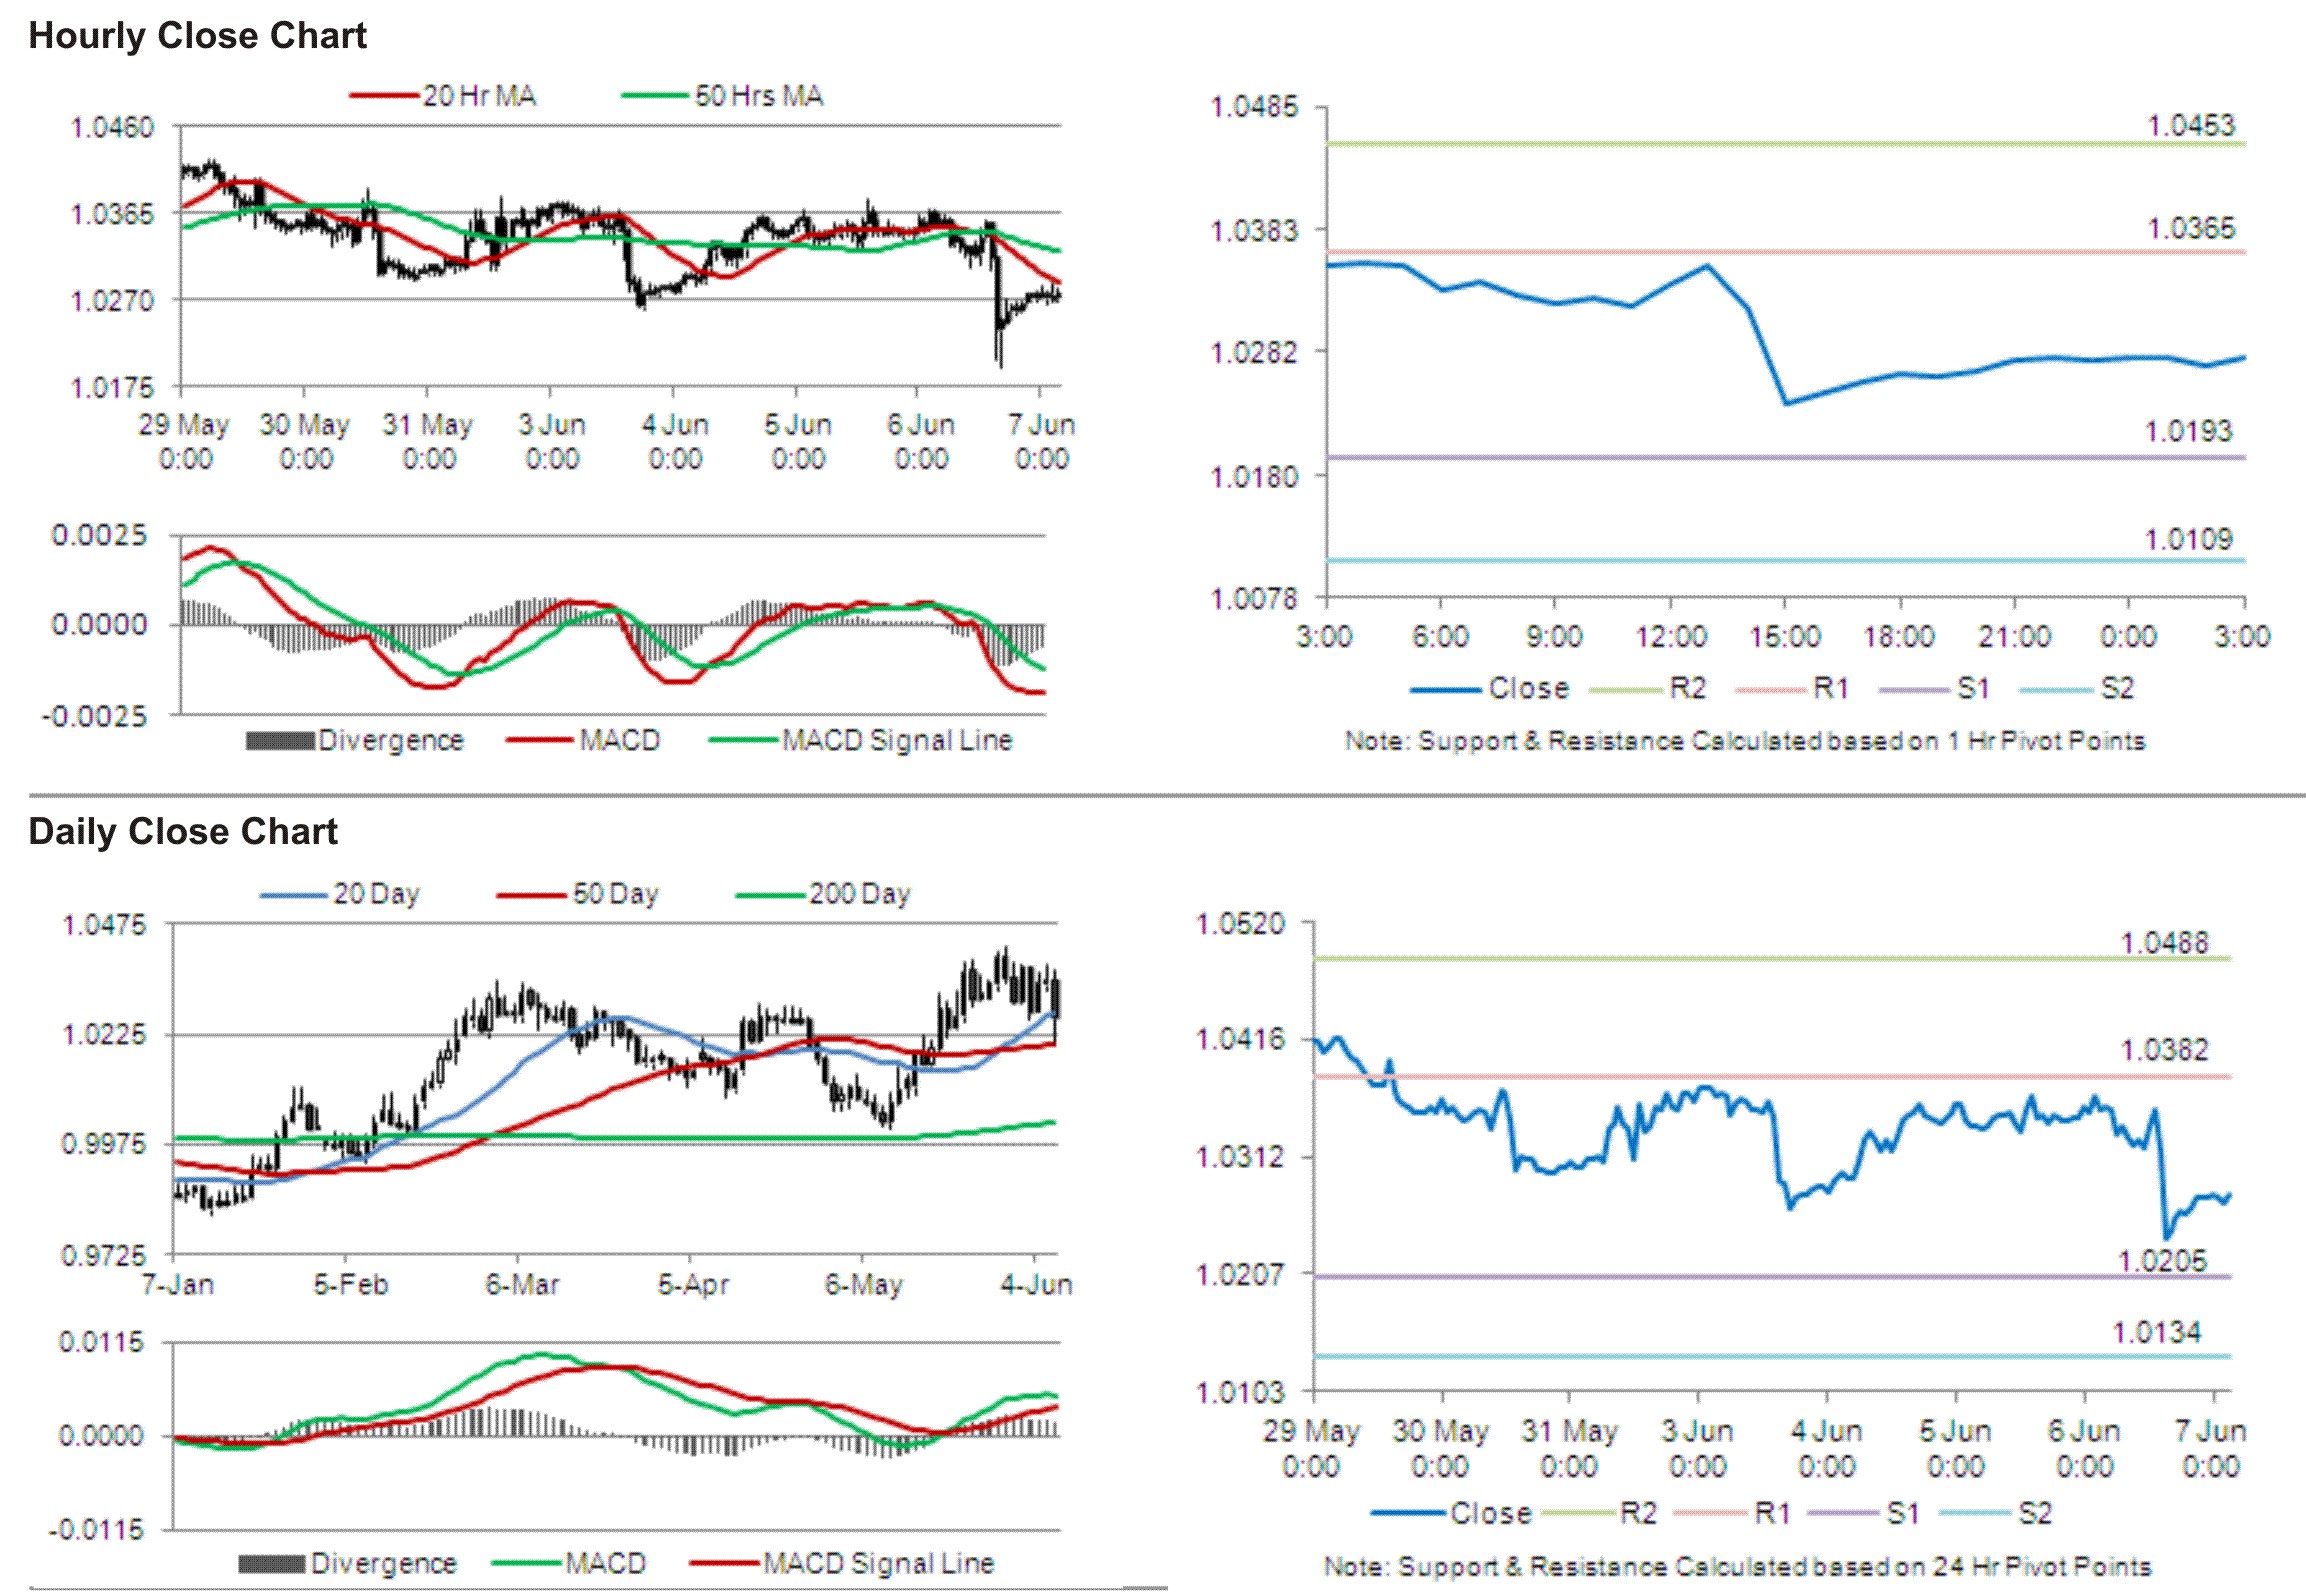2306x1595 pixels.
Task: Select the '50 Hrs MA' legend entry
Action: 722,96
